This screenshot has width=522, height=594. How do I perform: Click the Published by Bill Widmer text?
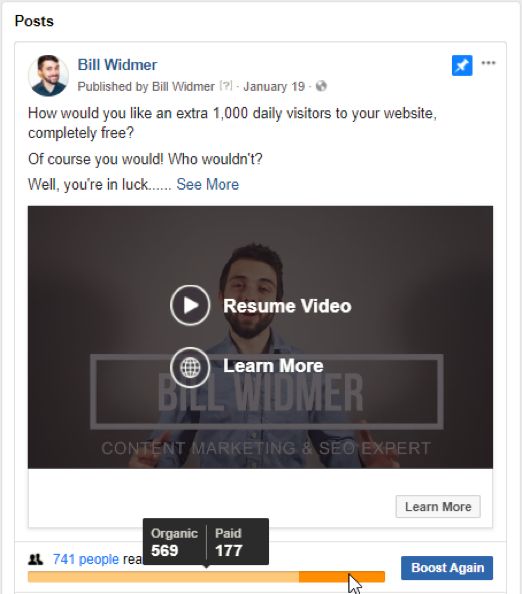click(x=146, y=86)
